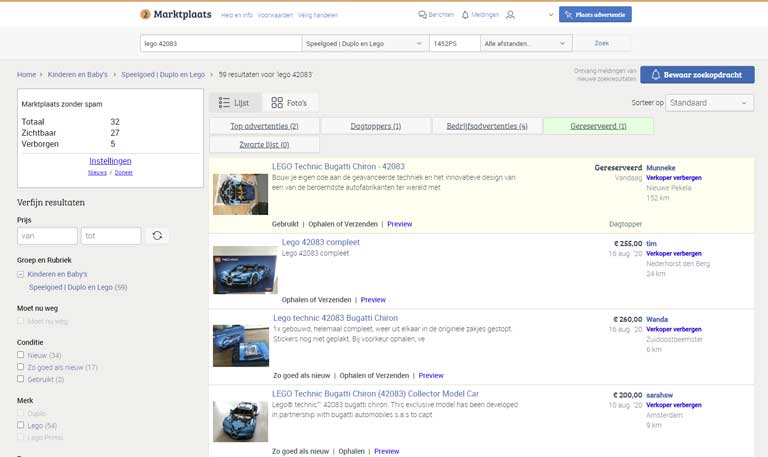Open the Lego 42083 compleet thumbnail

pyautogui.click(x=245, y=270)
